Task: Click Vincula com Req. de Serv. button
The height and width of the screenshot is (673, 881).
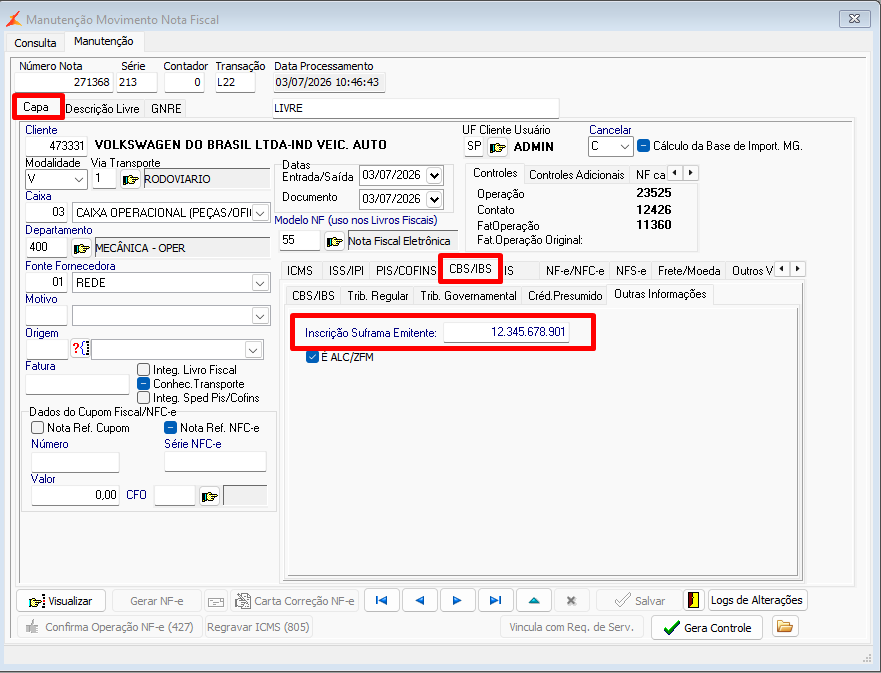Action: [571, 627]
